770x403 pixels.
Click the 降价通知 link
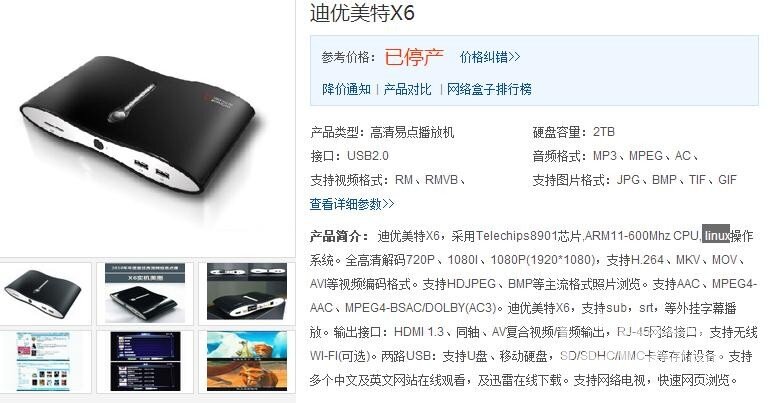(346, 89)
